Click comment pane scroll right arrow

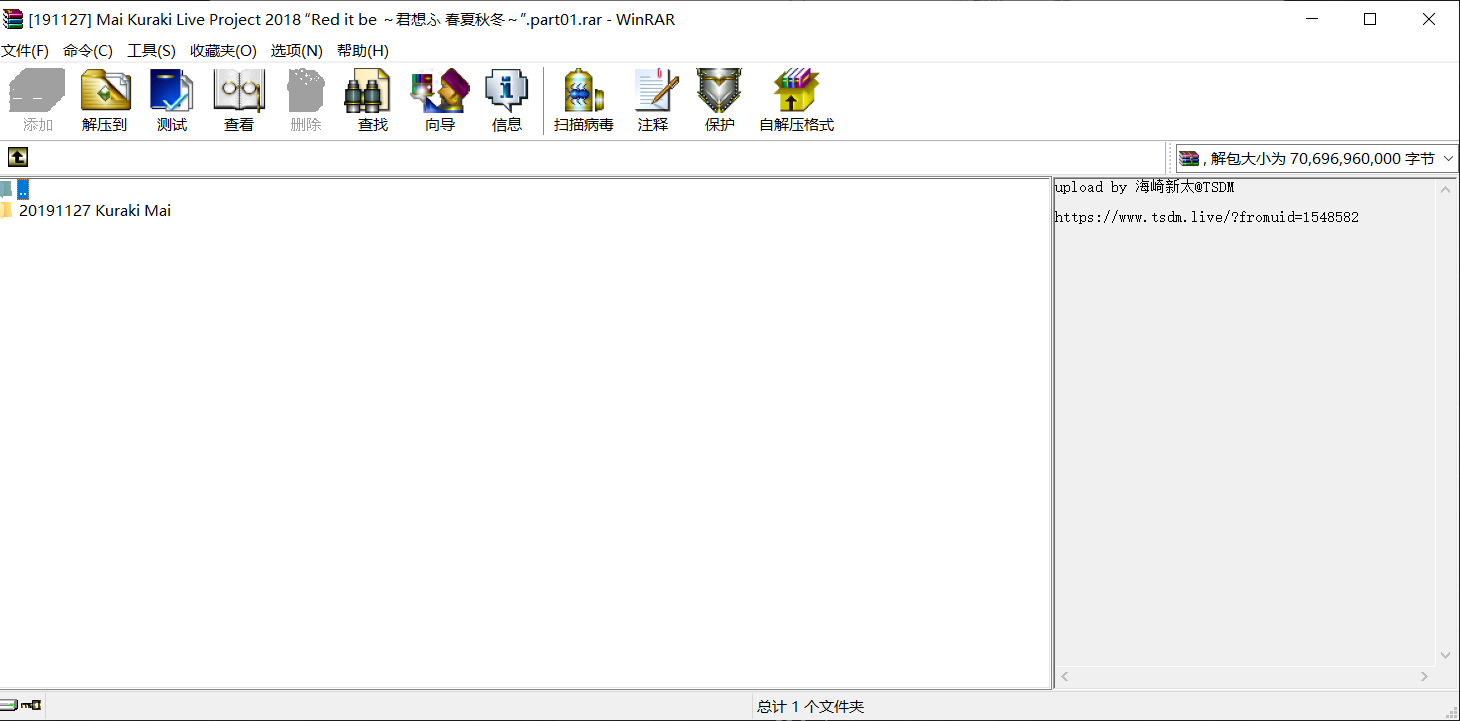(x=1425, y=677)
